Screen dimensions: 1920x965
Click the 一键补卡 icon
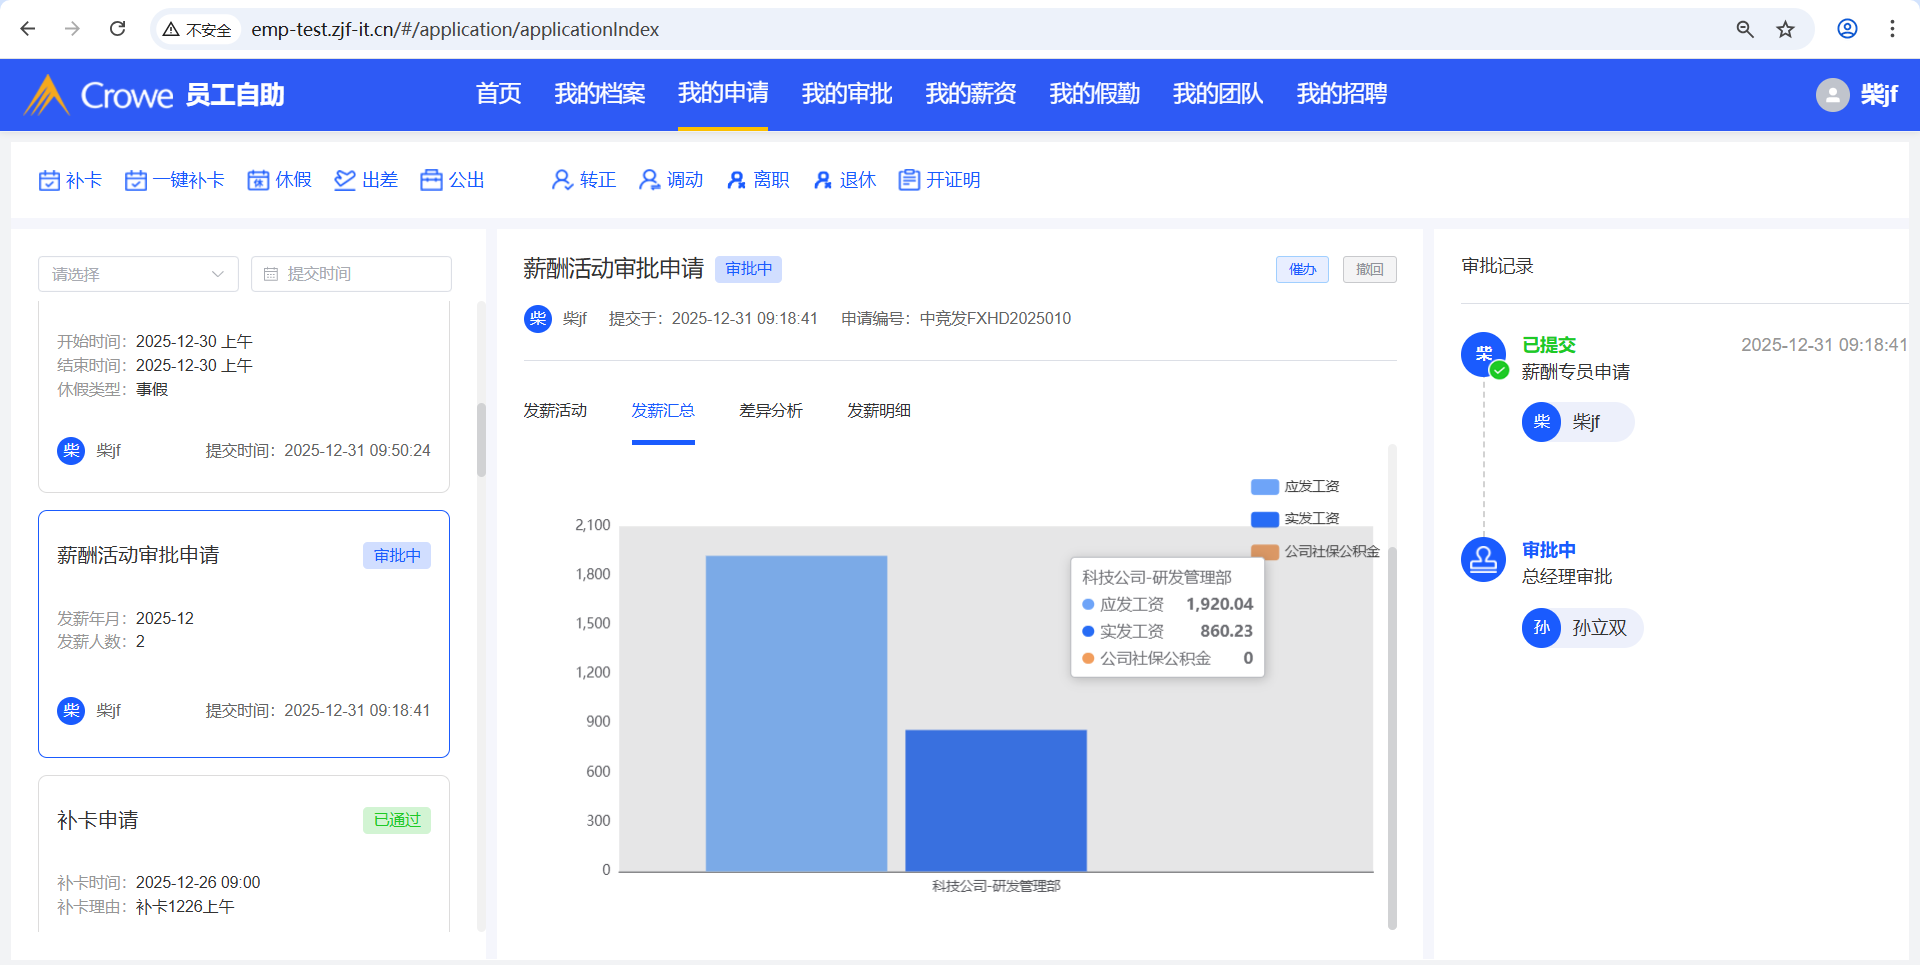[136, 180]
